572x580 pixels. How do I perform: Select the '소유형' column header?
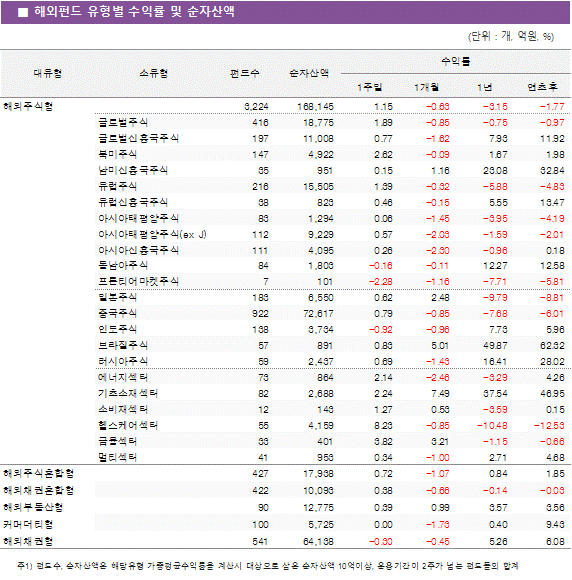tap(154, 73)
